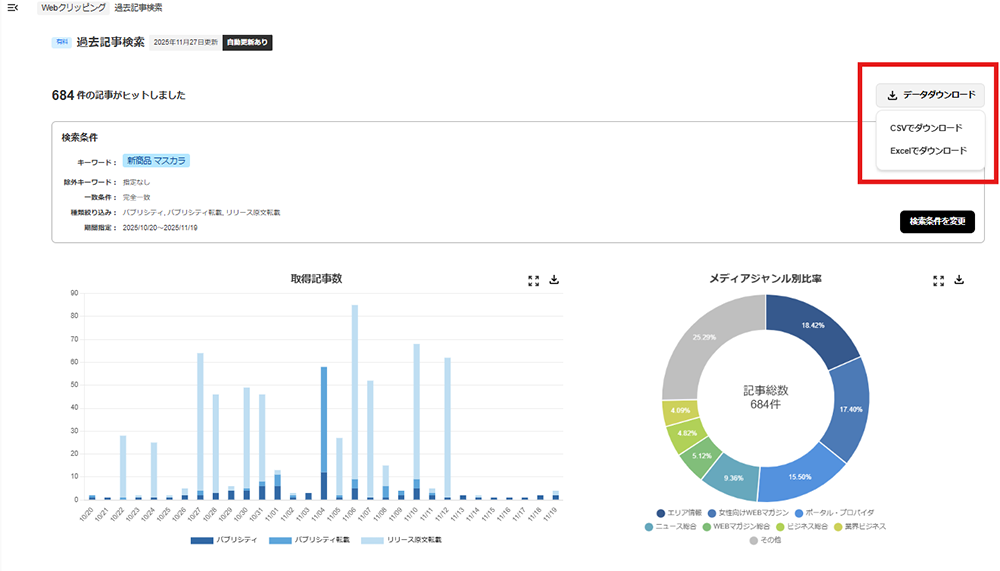This screenshot has width=1000, height=571.
Task: Open Webクリッピング breadcrumb link
Action: 73,8
